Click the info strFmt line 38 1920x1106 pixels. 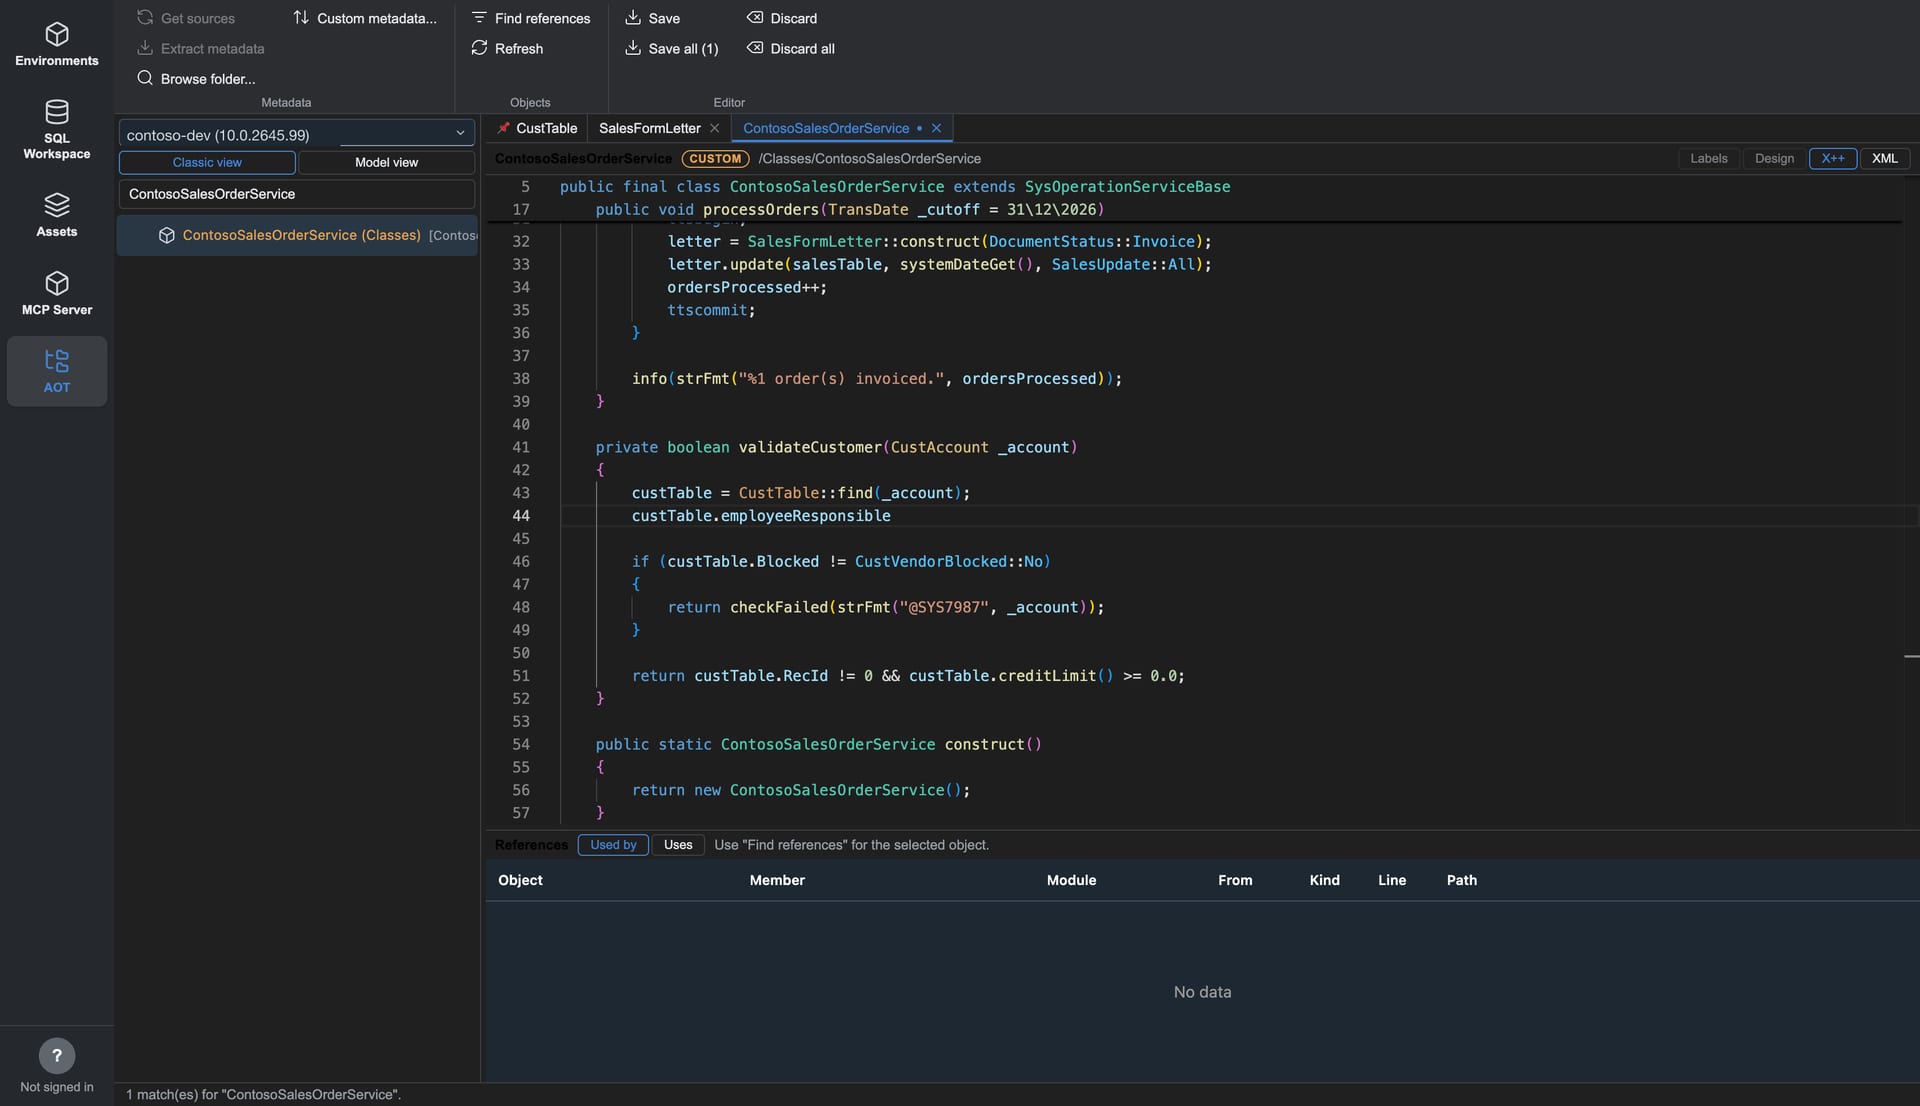[877, 378]
